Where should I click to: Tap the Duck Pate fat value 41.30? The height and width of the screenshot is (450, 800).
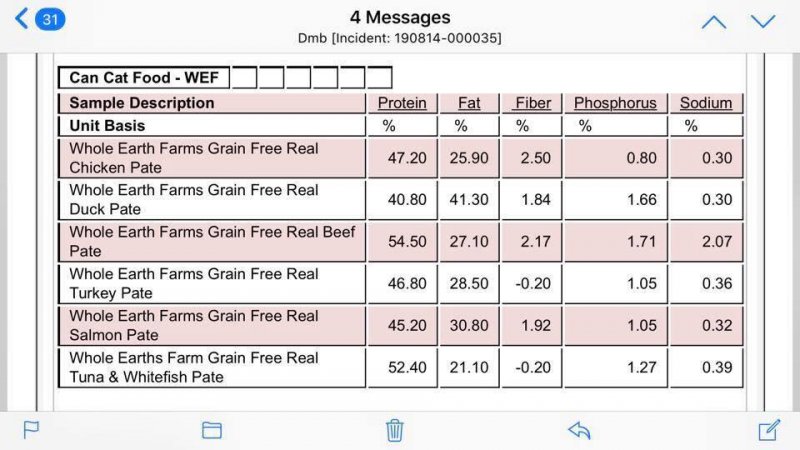[469, 200]
